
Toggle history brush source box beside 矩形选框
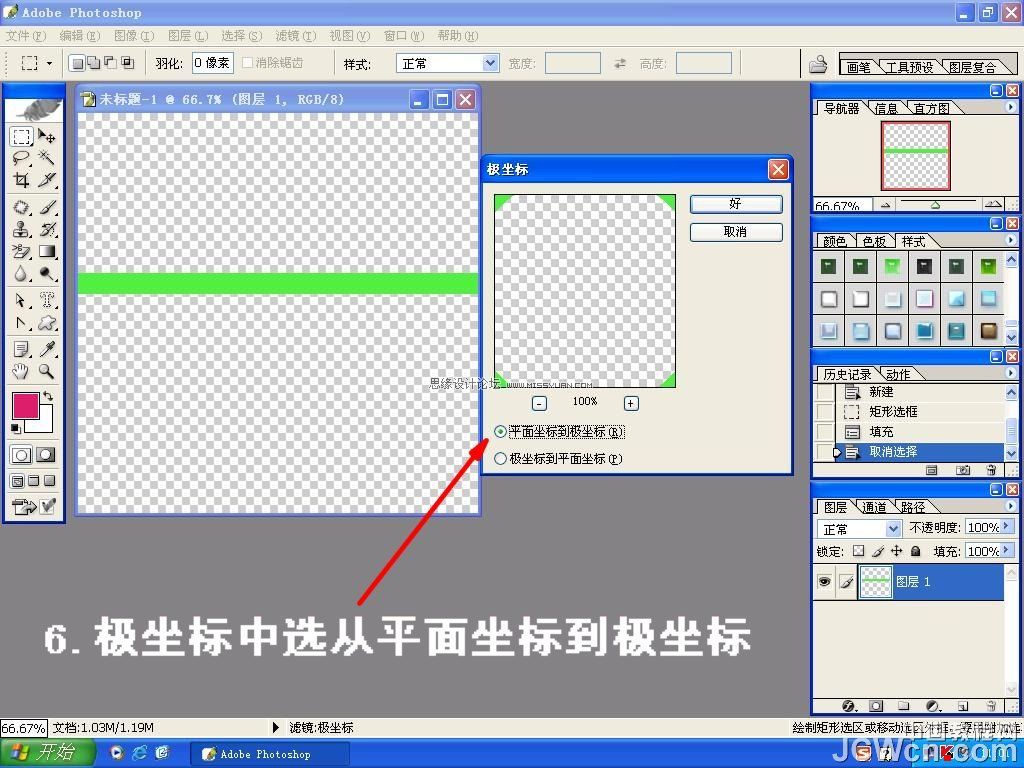(x=825, y=411)
